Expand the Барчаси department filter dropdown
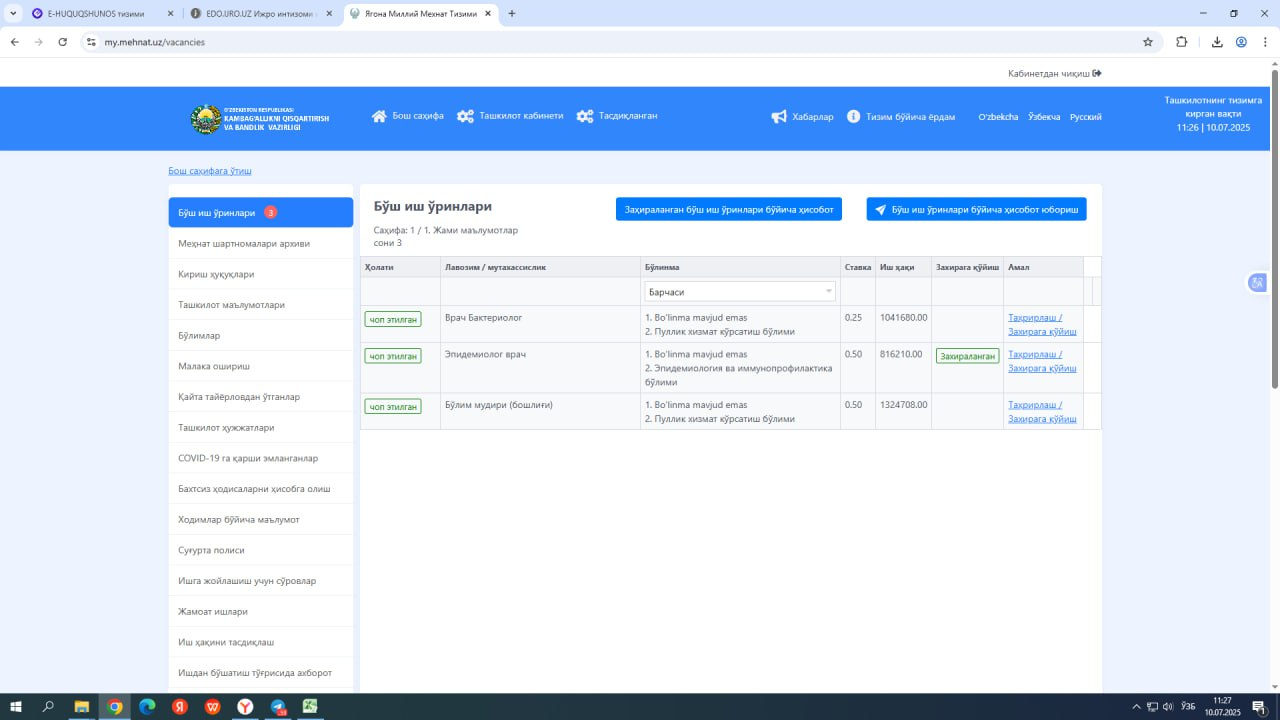Viewport: 1280px width, 720px height. coord(739,291)
